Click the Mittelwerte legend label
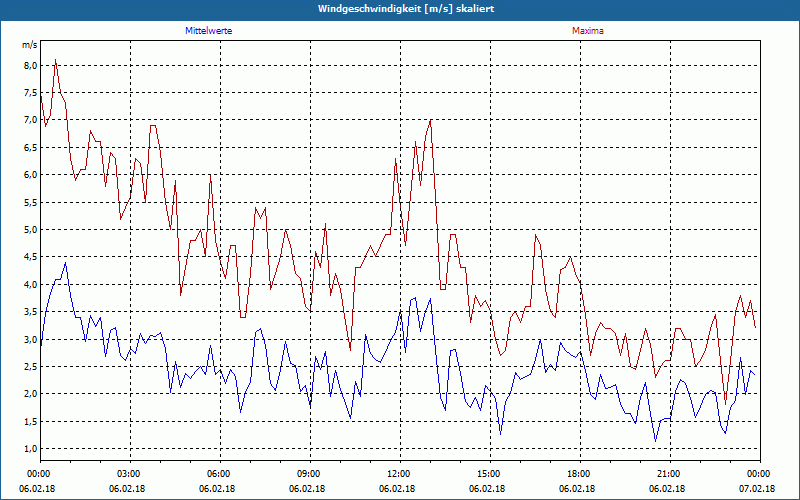 pyautogui.click(x=209, y=31)
